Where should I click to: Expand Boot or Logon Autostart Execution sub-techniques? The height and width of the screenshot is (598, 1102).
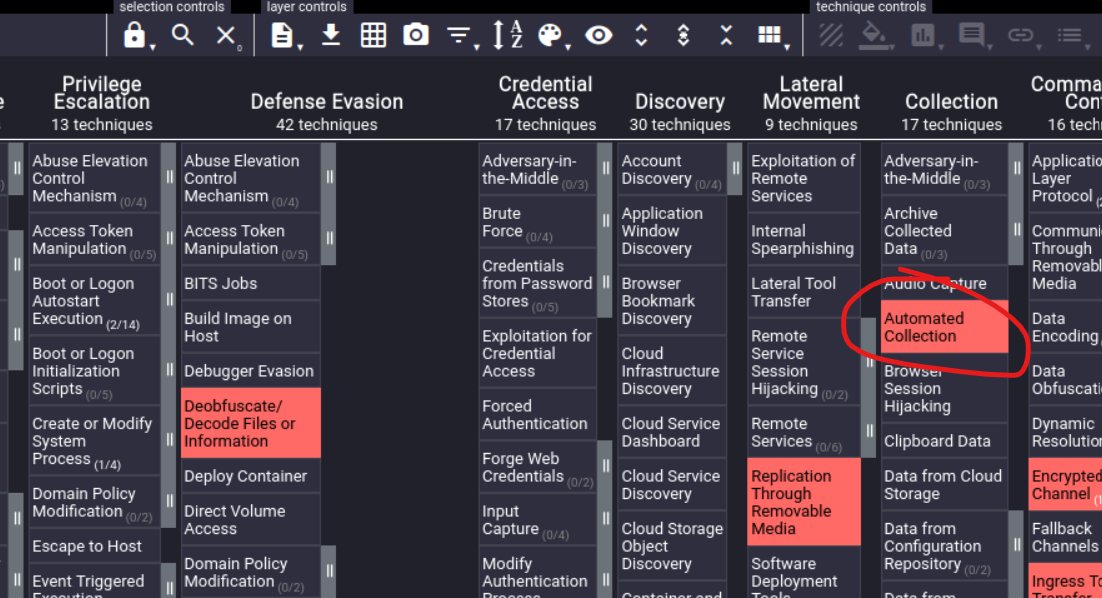click(169, 300)
